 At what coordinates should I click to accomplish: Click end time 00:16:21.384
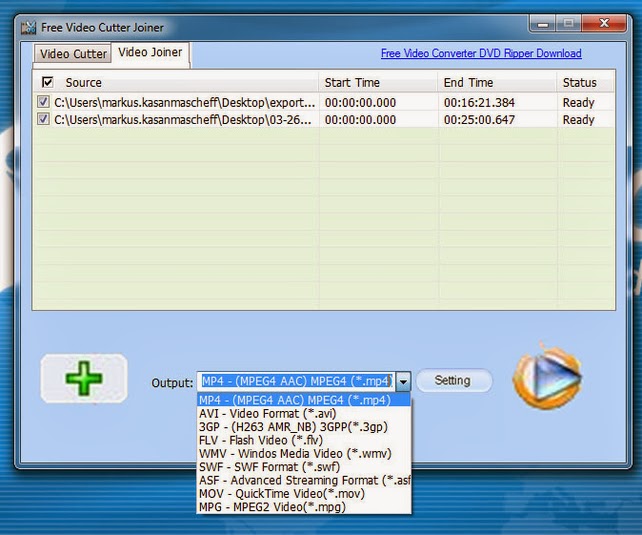point(479,102)
